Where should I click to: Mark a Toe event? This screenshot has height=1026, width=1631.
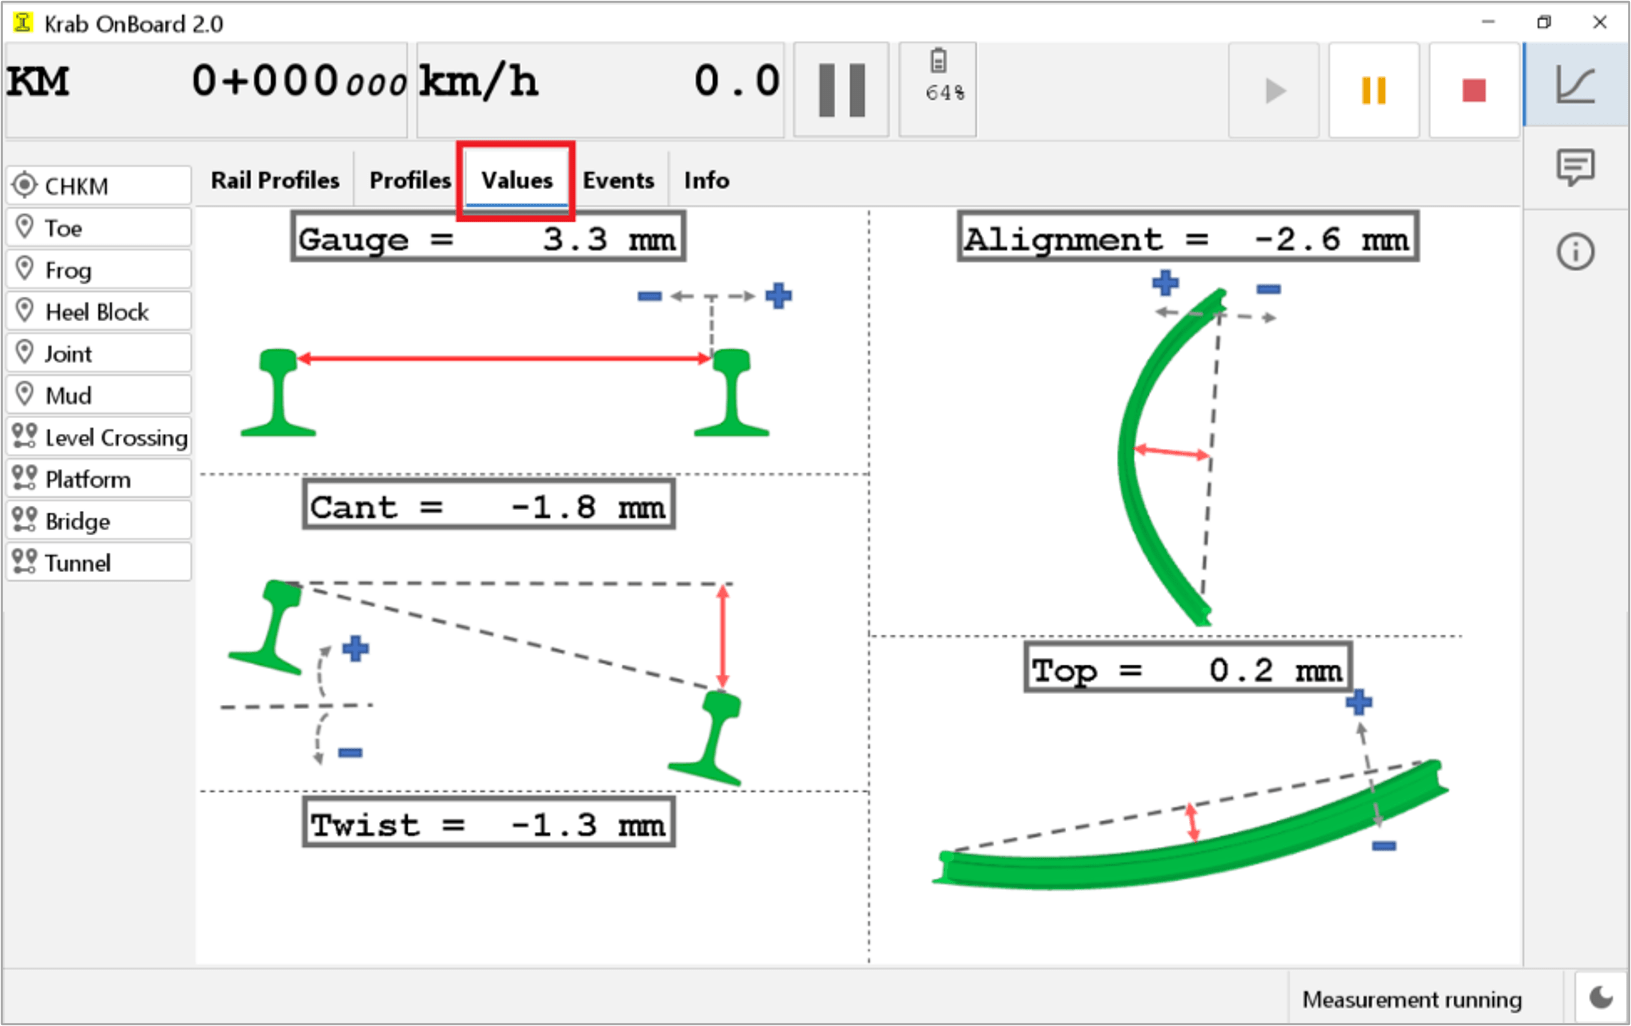tap(99, 228)
